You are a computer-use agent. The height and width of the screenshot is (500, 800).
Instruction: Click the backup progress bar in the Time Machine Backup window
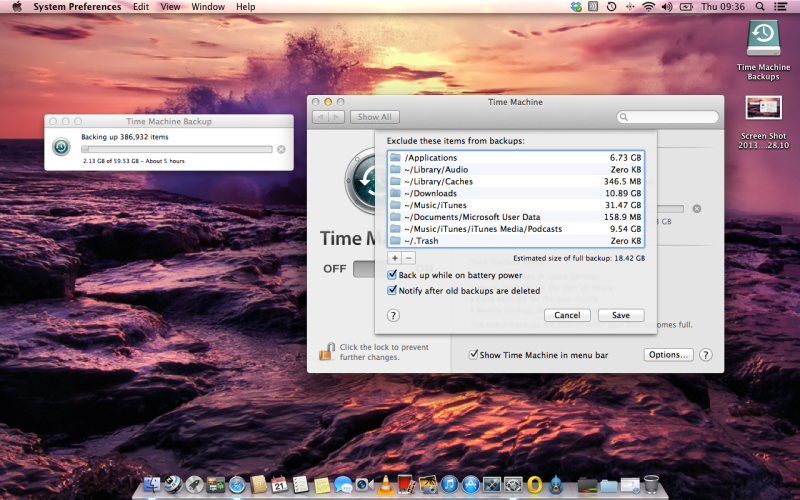[x=177, y=149]
